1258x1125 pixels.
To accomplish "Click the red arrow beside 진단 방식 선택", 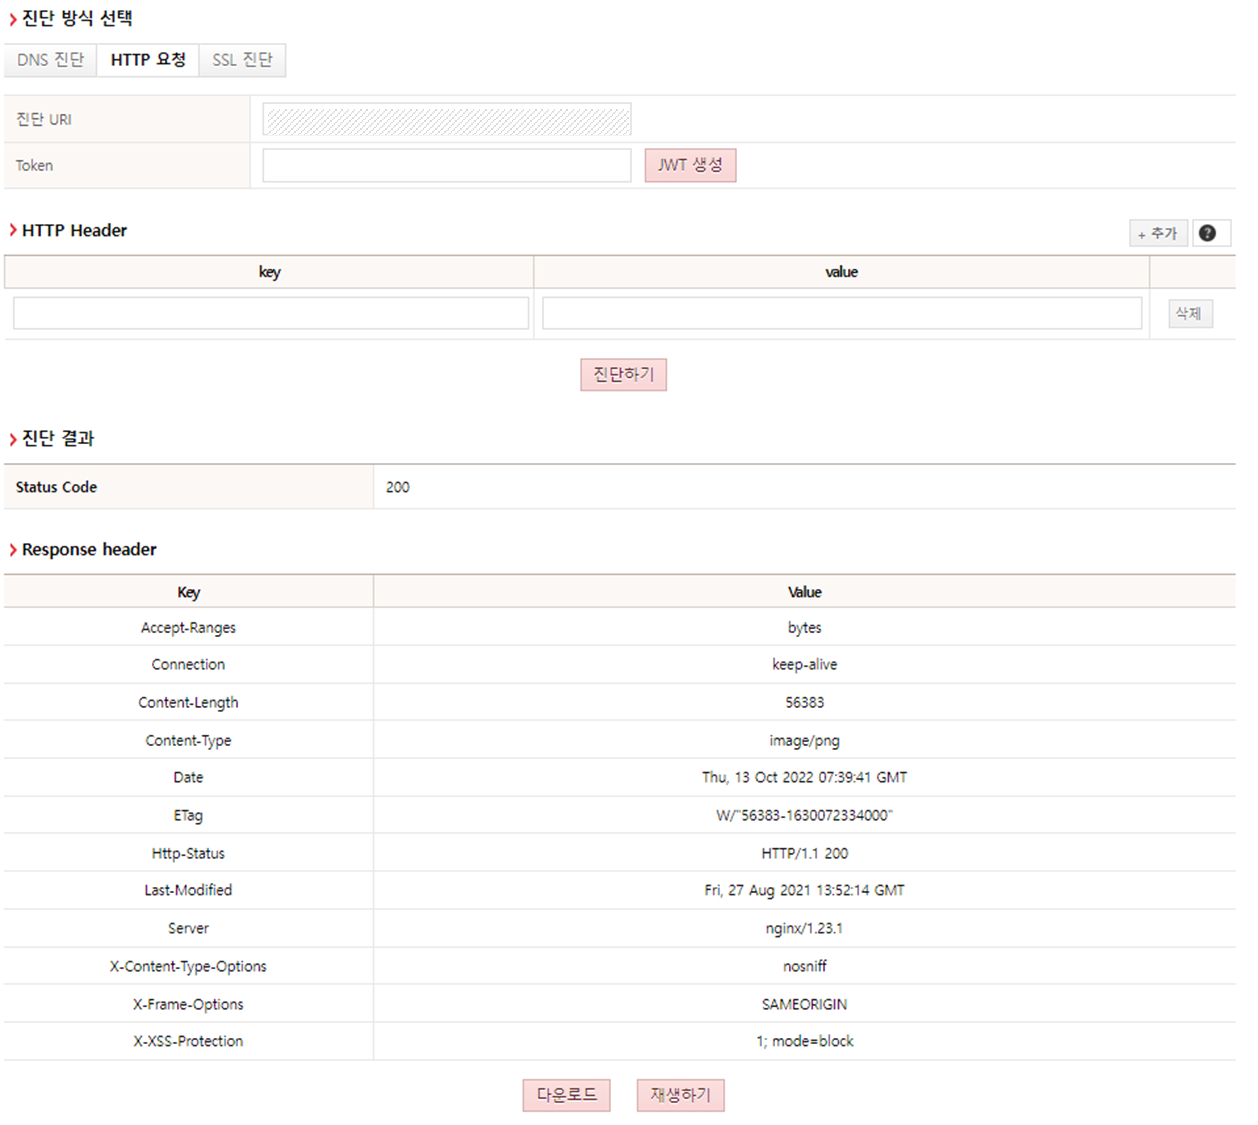I will 13,19.
